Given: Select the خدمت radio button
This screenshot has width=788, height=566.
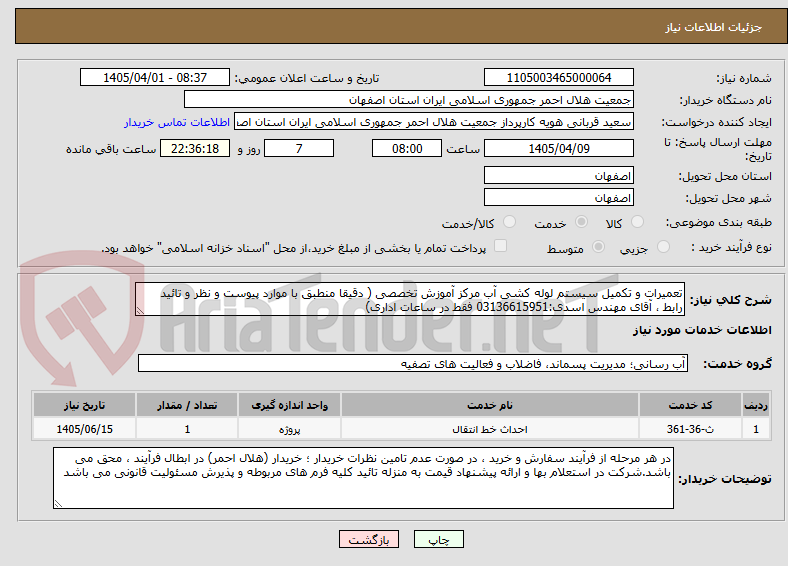Looking at the screenshot, I should [x=581, y=222].
